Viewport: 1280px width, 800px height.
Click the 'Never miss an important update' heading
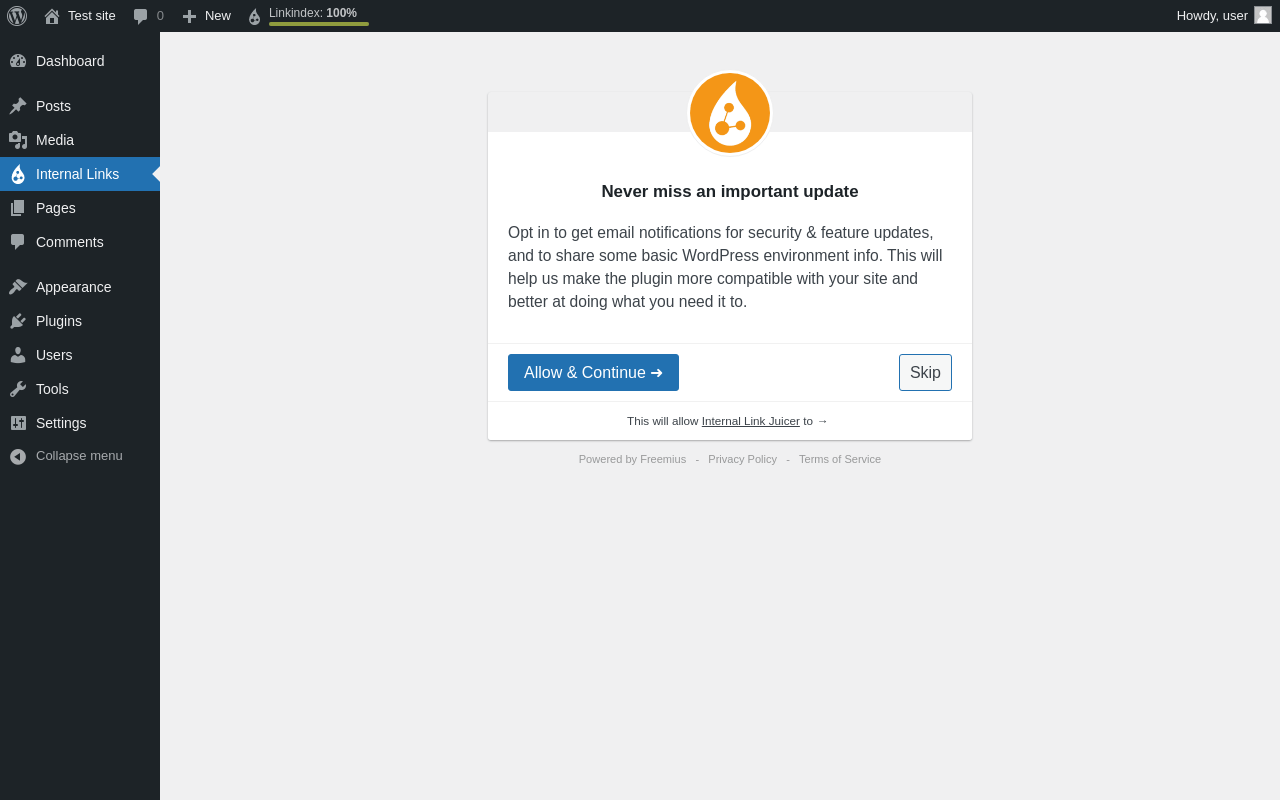pyautogui.click(x=730, y=192)
